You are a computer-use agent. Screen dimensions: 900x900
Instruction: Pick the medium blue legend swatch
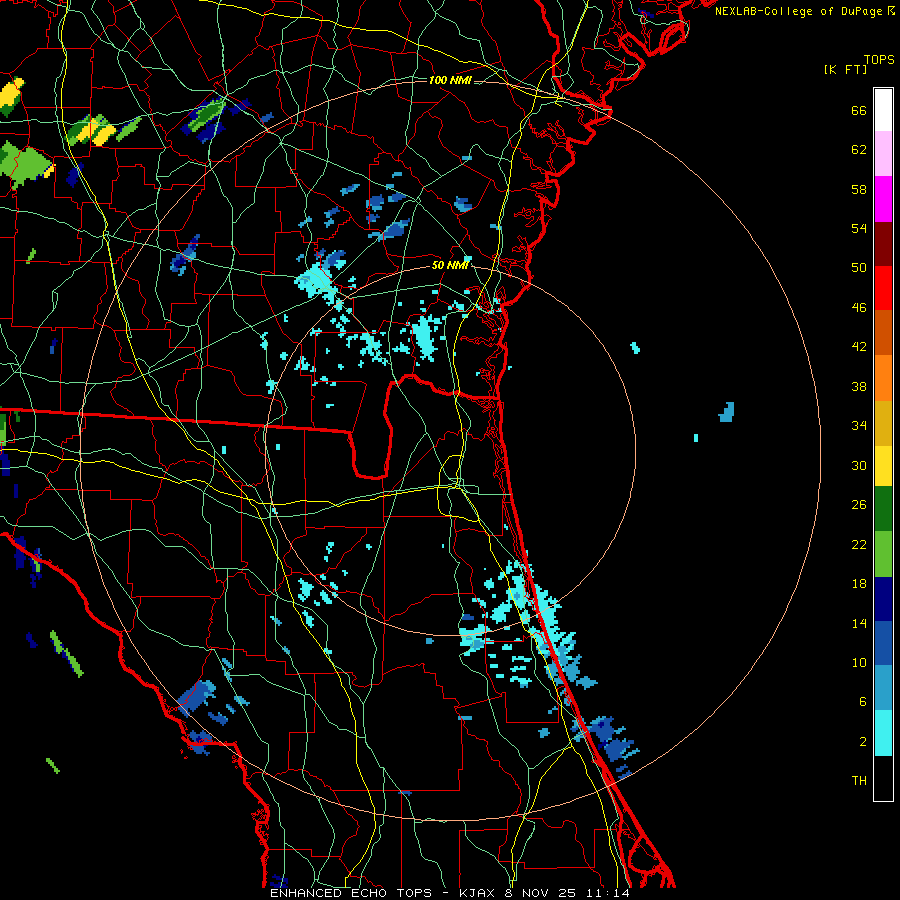pyautogui.click(x=883, y=643)
